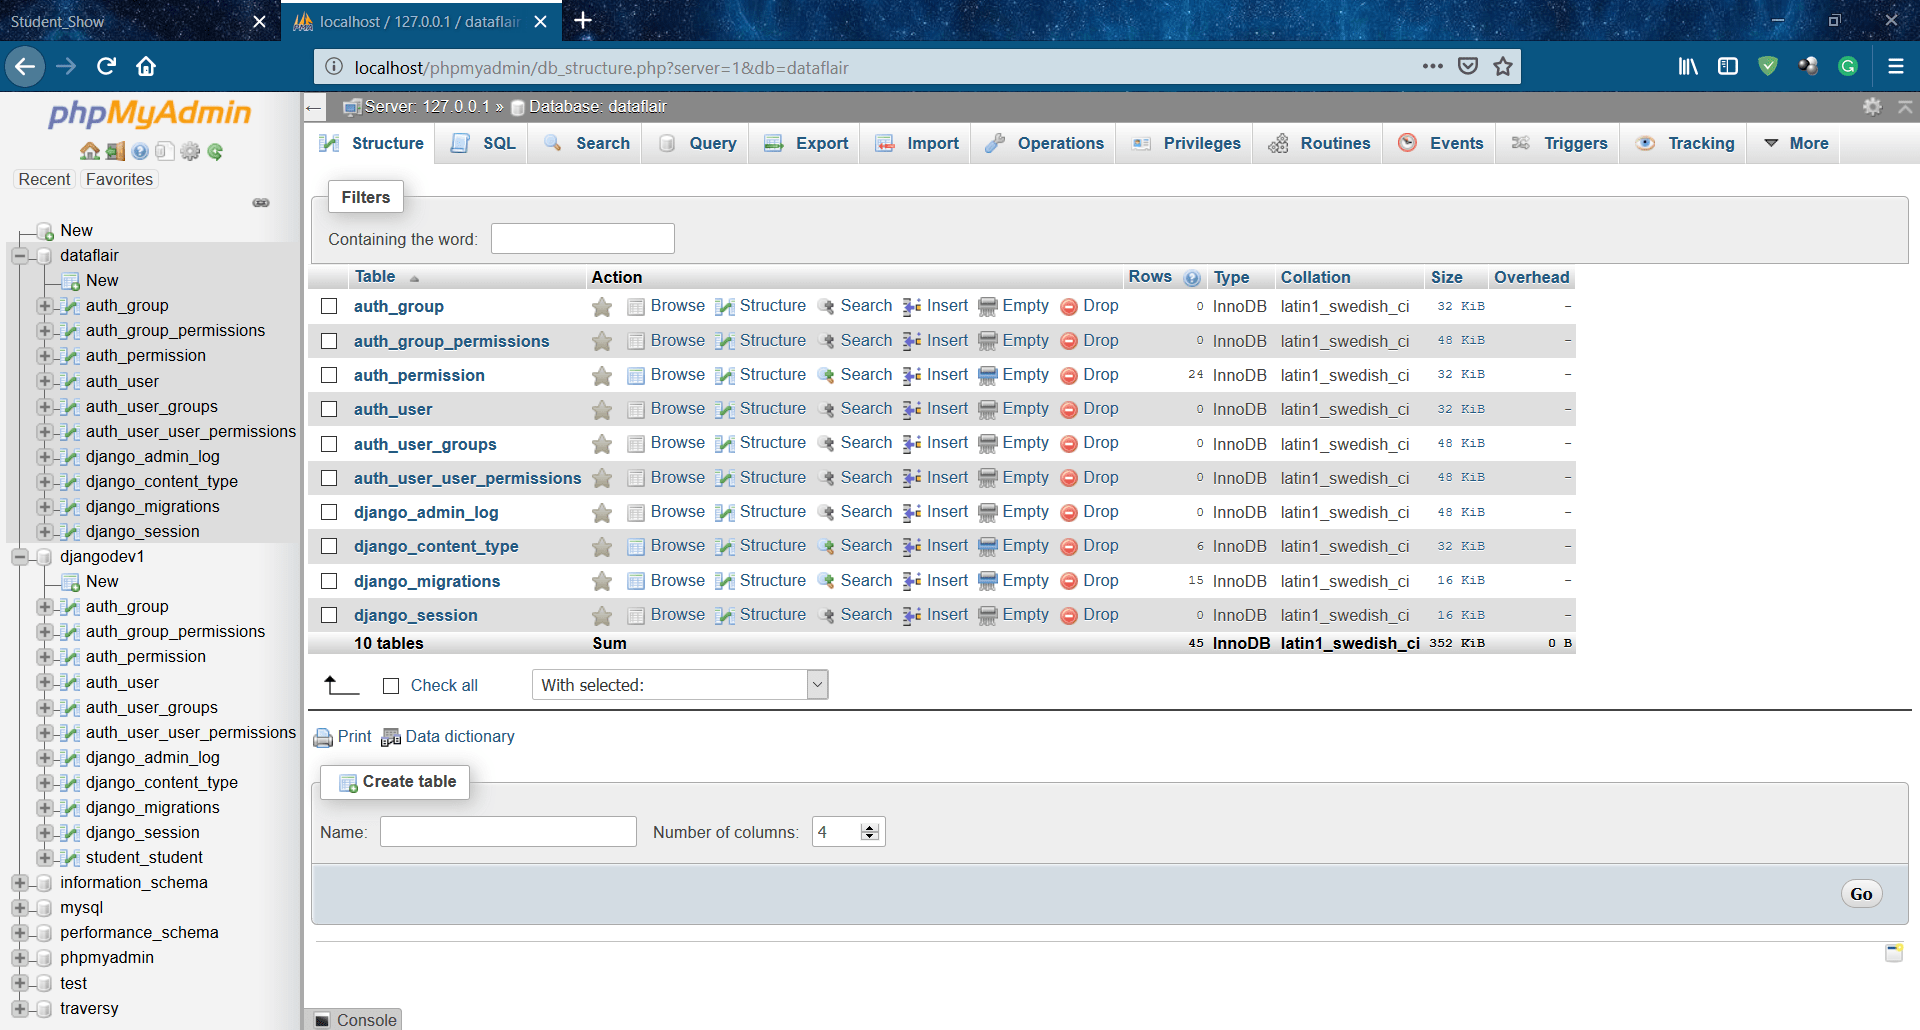Image resolution: width=1920 pixels, height=1030 pixels.
Task: Click the Print icon below the table list
Action: (x=323, y=737)
